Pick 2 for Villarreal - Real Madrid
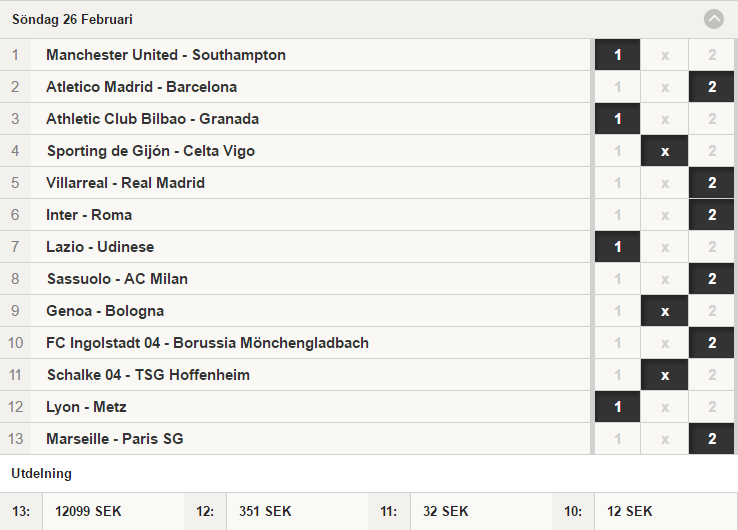Image resolution: width=738 pixels, height=530 pixels. (711, 183)
